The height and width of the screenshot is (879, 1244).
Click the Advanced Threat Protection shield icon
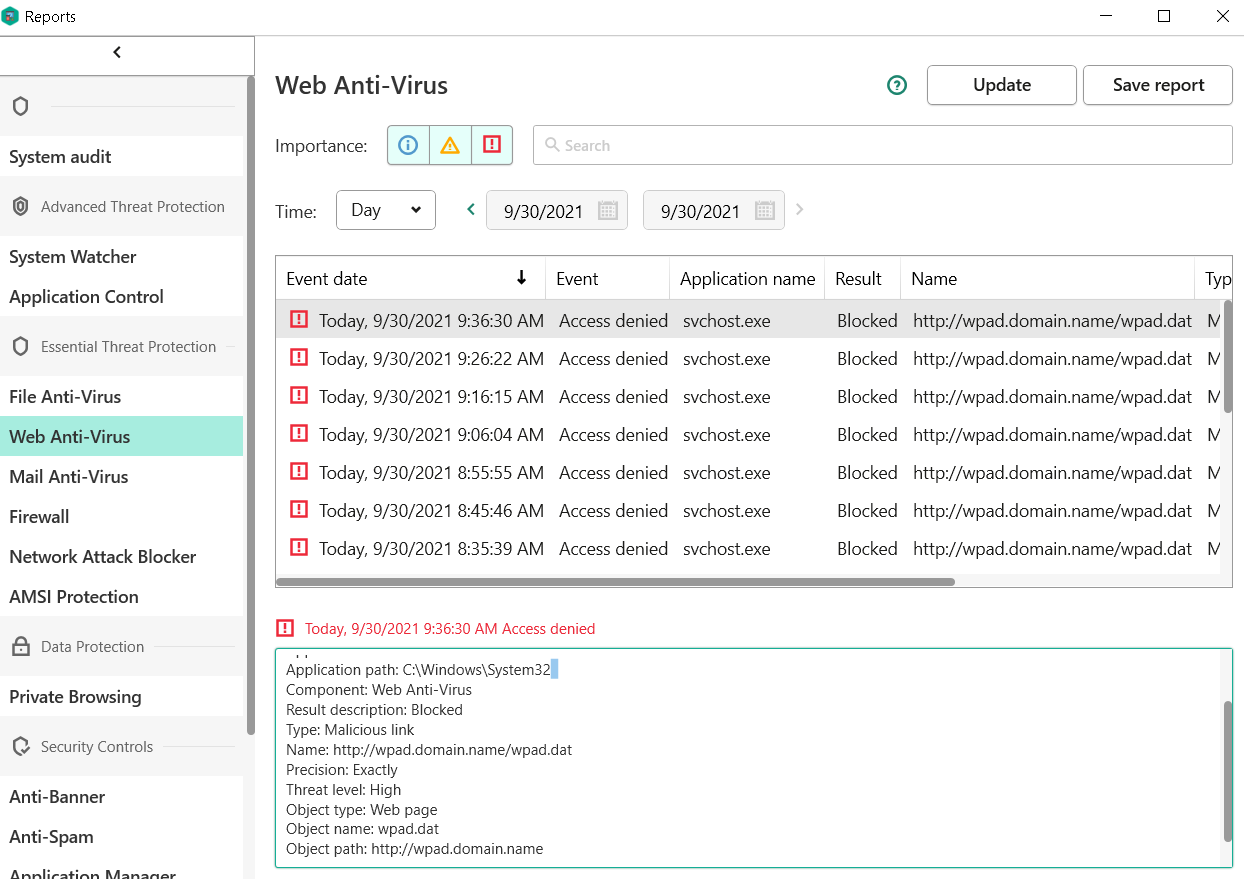click(x=20, y=206)
